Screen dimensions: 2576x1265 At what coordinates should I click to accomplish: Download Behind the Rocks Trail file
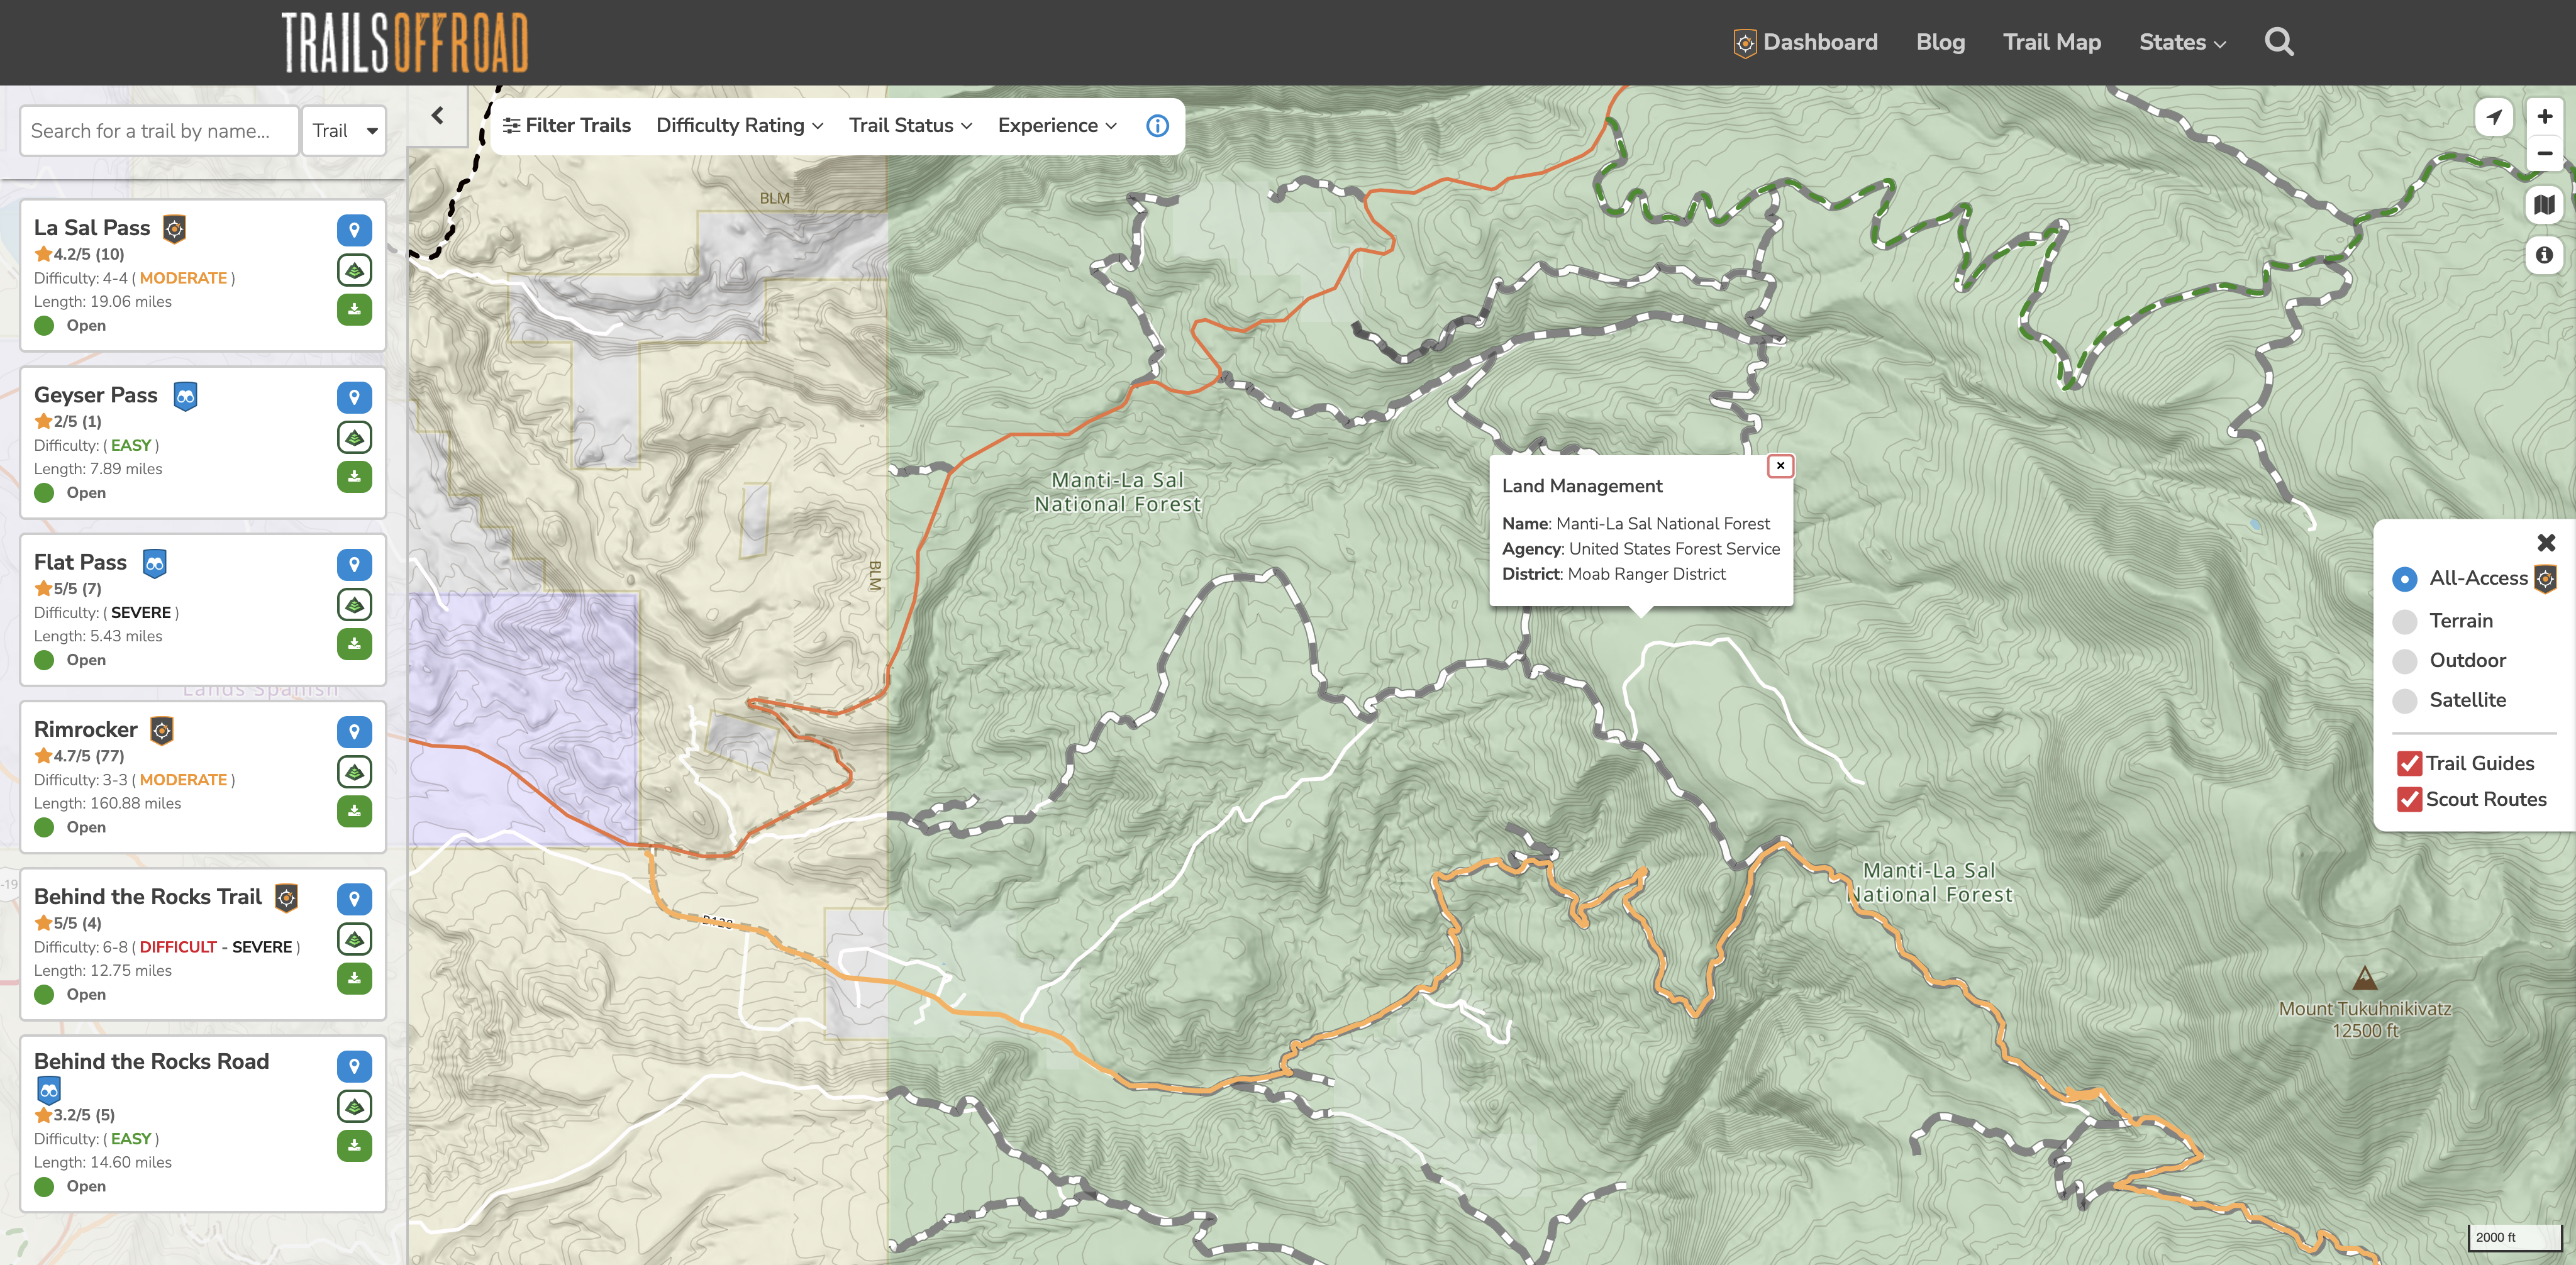[x=354, y=978]
